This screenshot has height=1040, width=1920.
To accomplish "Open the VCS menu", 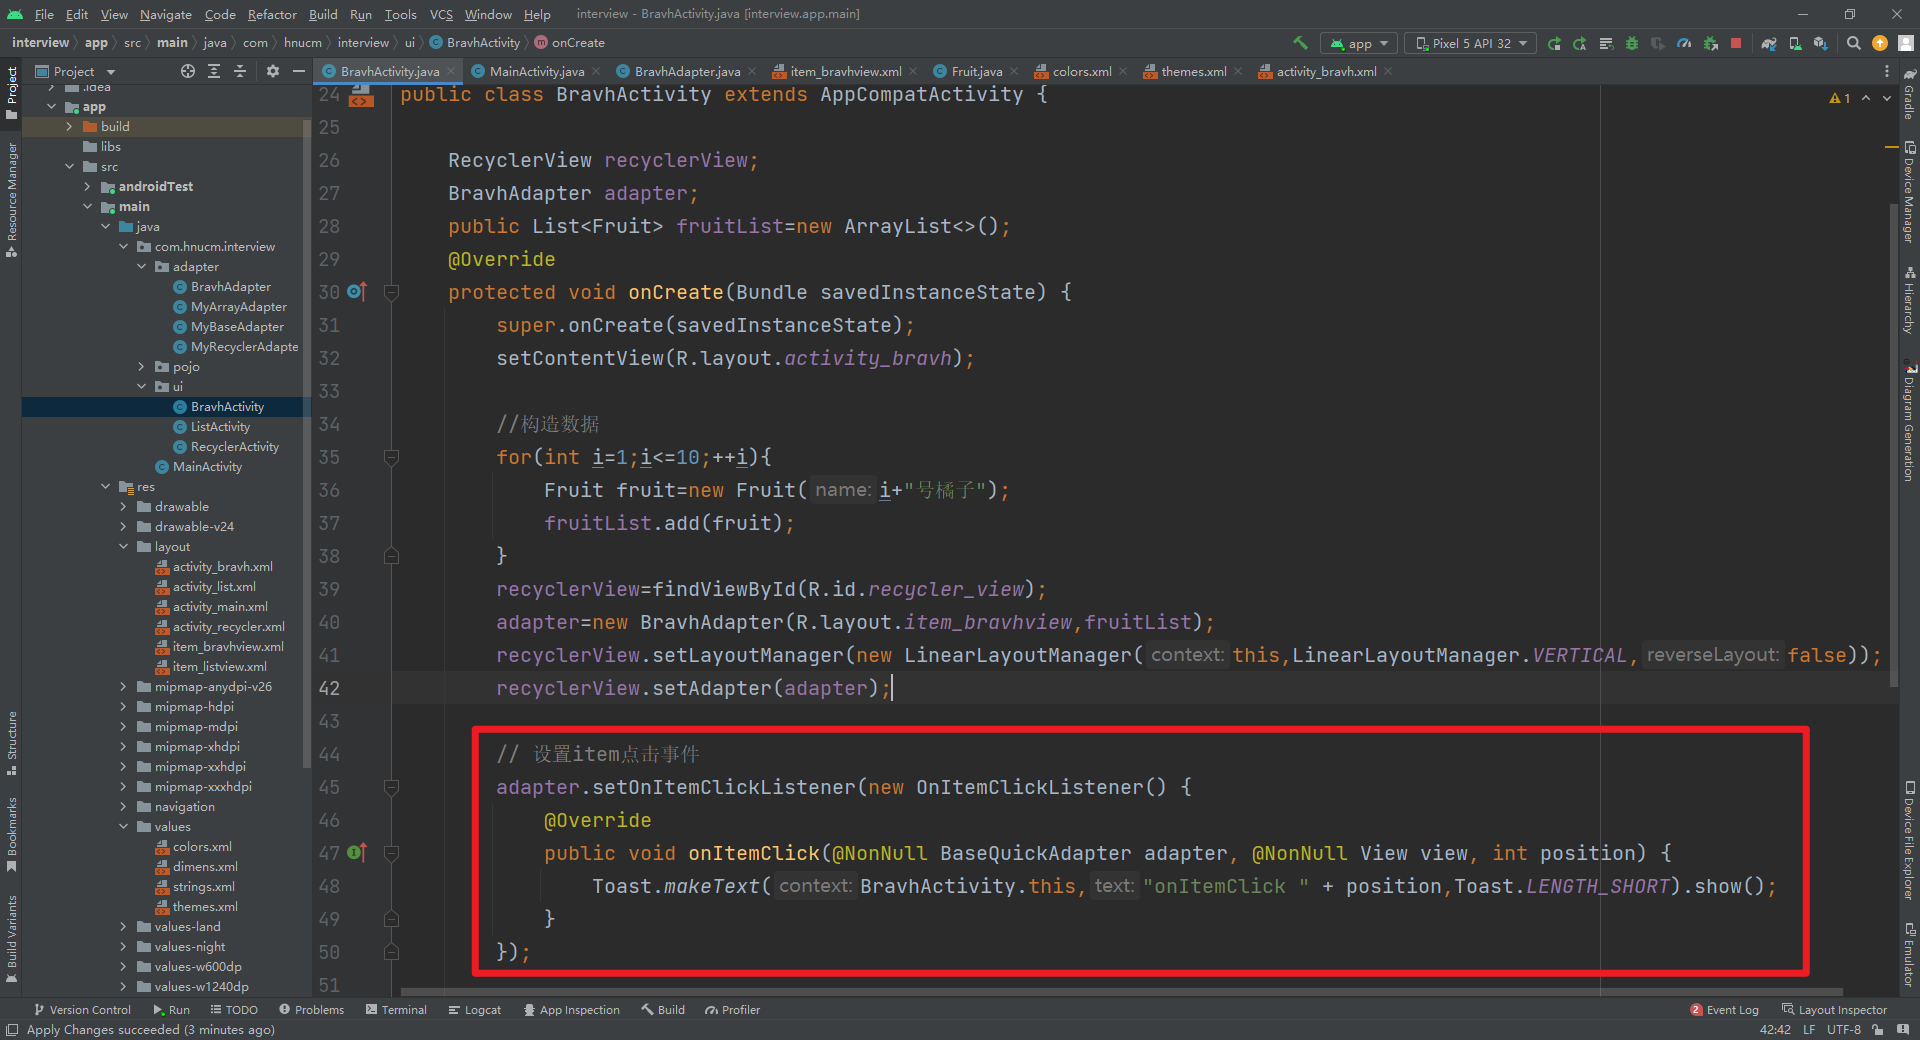I will (441, 14).
